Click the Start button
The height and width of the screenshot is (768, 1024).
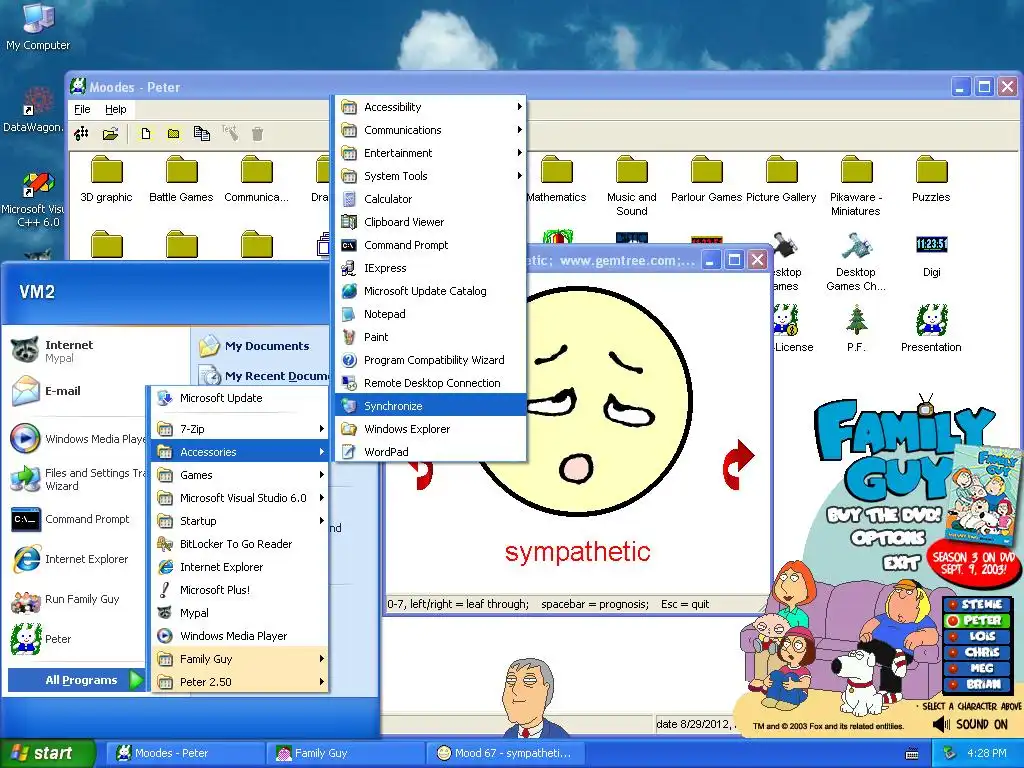47,754
